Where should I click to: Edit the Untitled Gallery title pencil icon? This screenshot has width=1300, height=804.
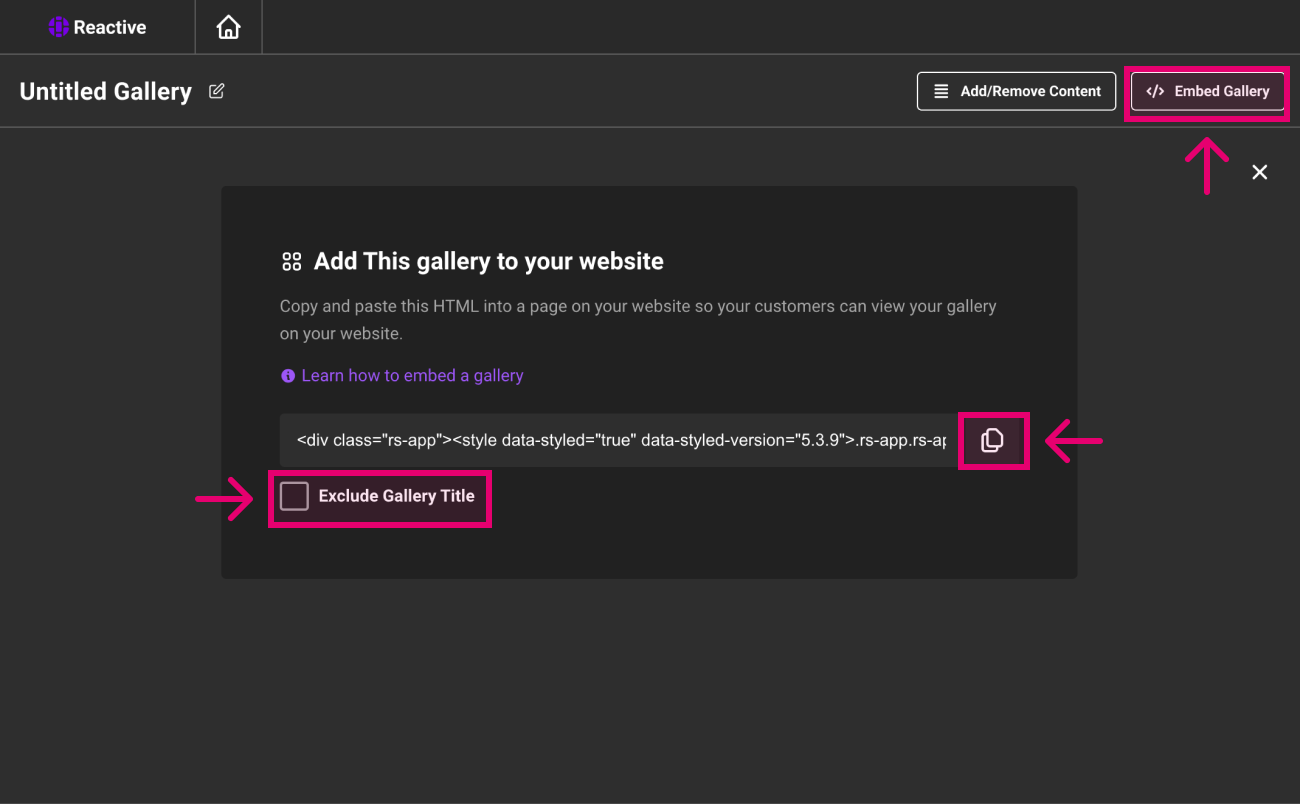216,91
